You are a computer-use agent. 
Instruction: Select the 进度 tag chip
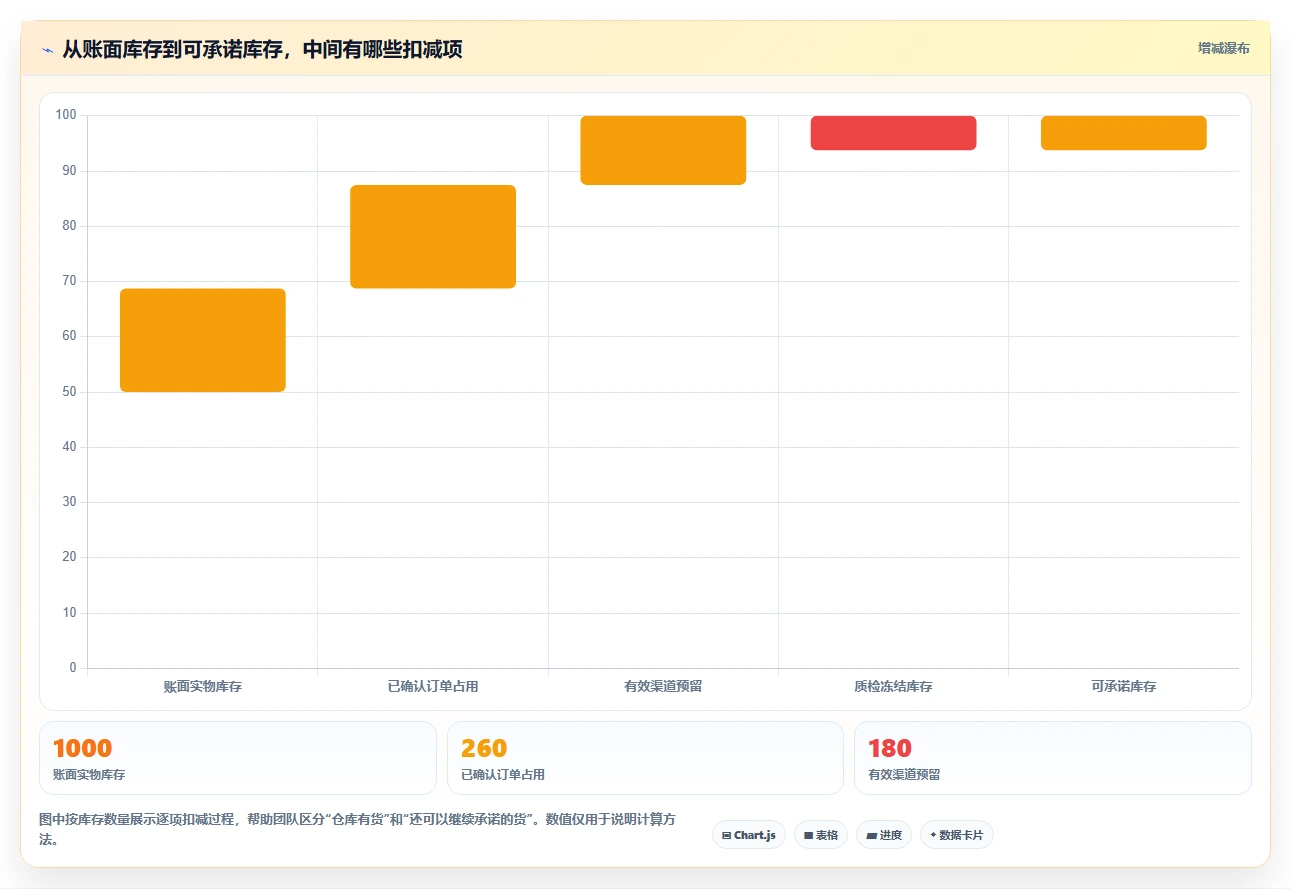point(884,835)
